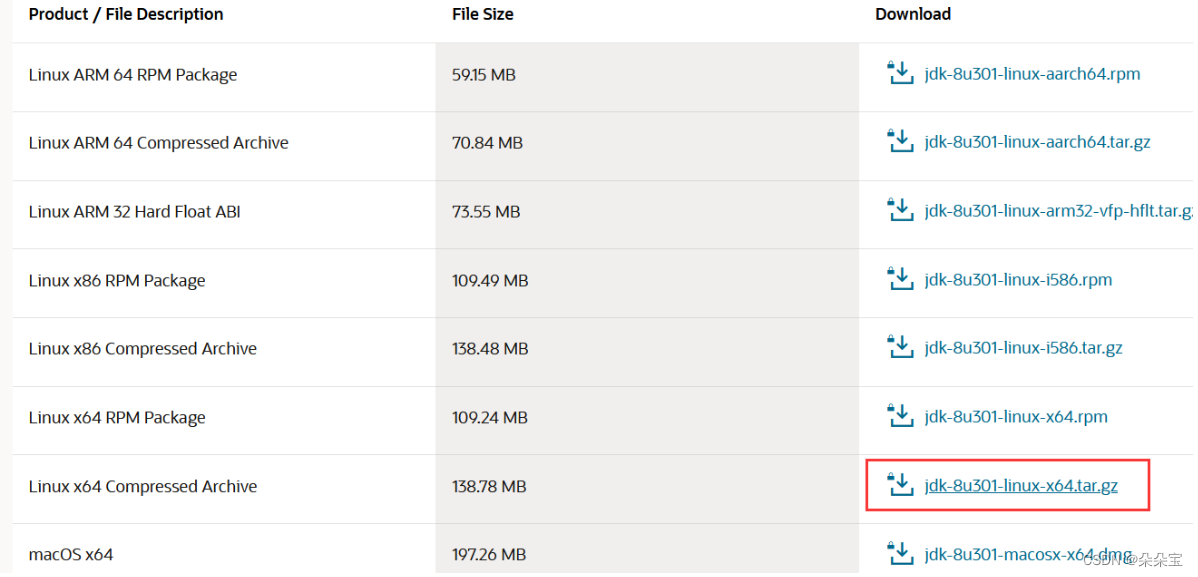Screen dimensions: 1198x577
Task: Download jdk-8u301-linux-arm32-vfp-hflt.tar.gz file link
Action: pos(1058,211)
